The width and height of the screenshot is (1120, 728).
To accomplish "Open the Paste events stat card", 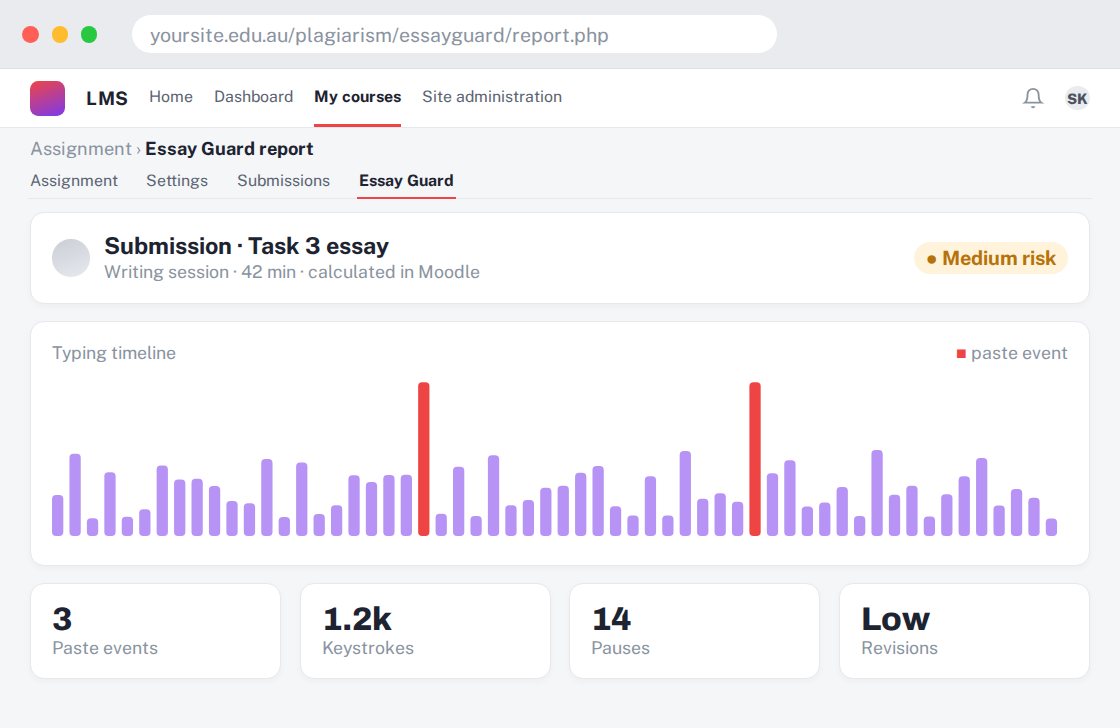I will 156,631.
